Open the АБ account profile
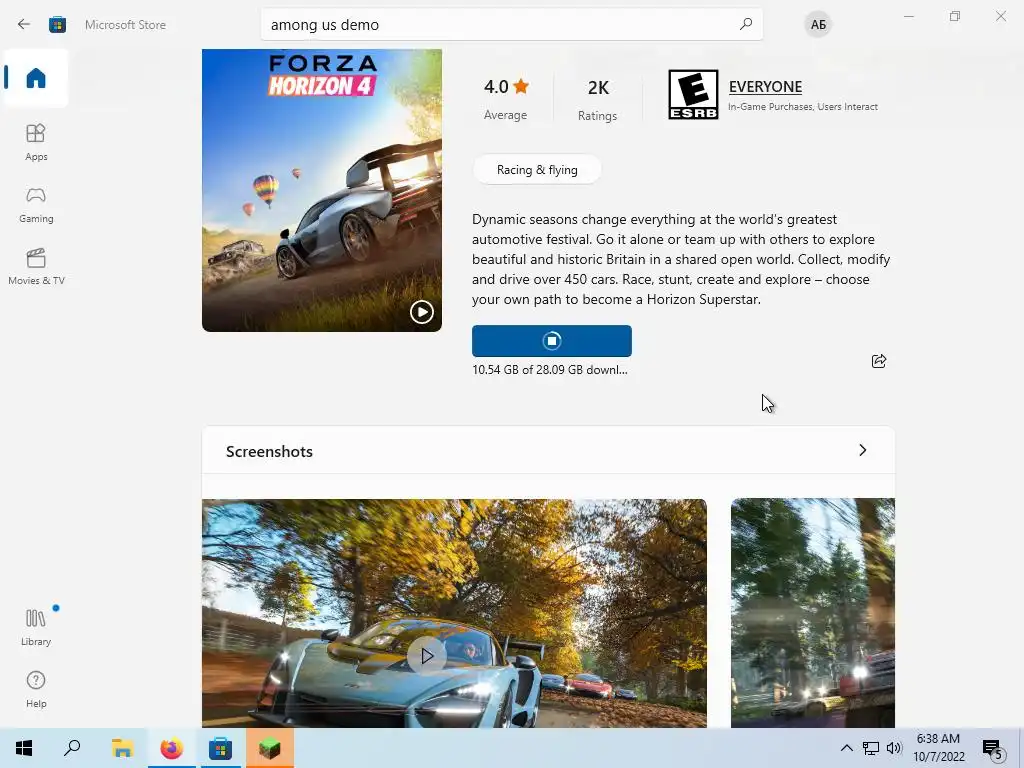Screen dimensions: 1024x768 point(818,25)
